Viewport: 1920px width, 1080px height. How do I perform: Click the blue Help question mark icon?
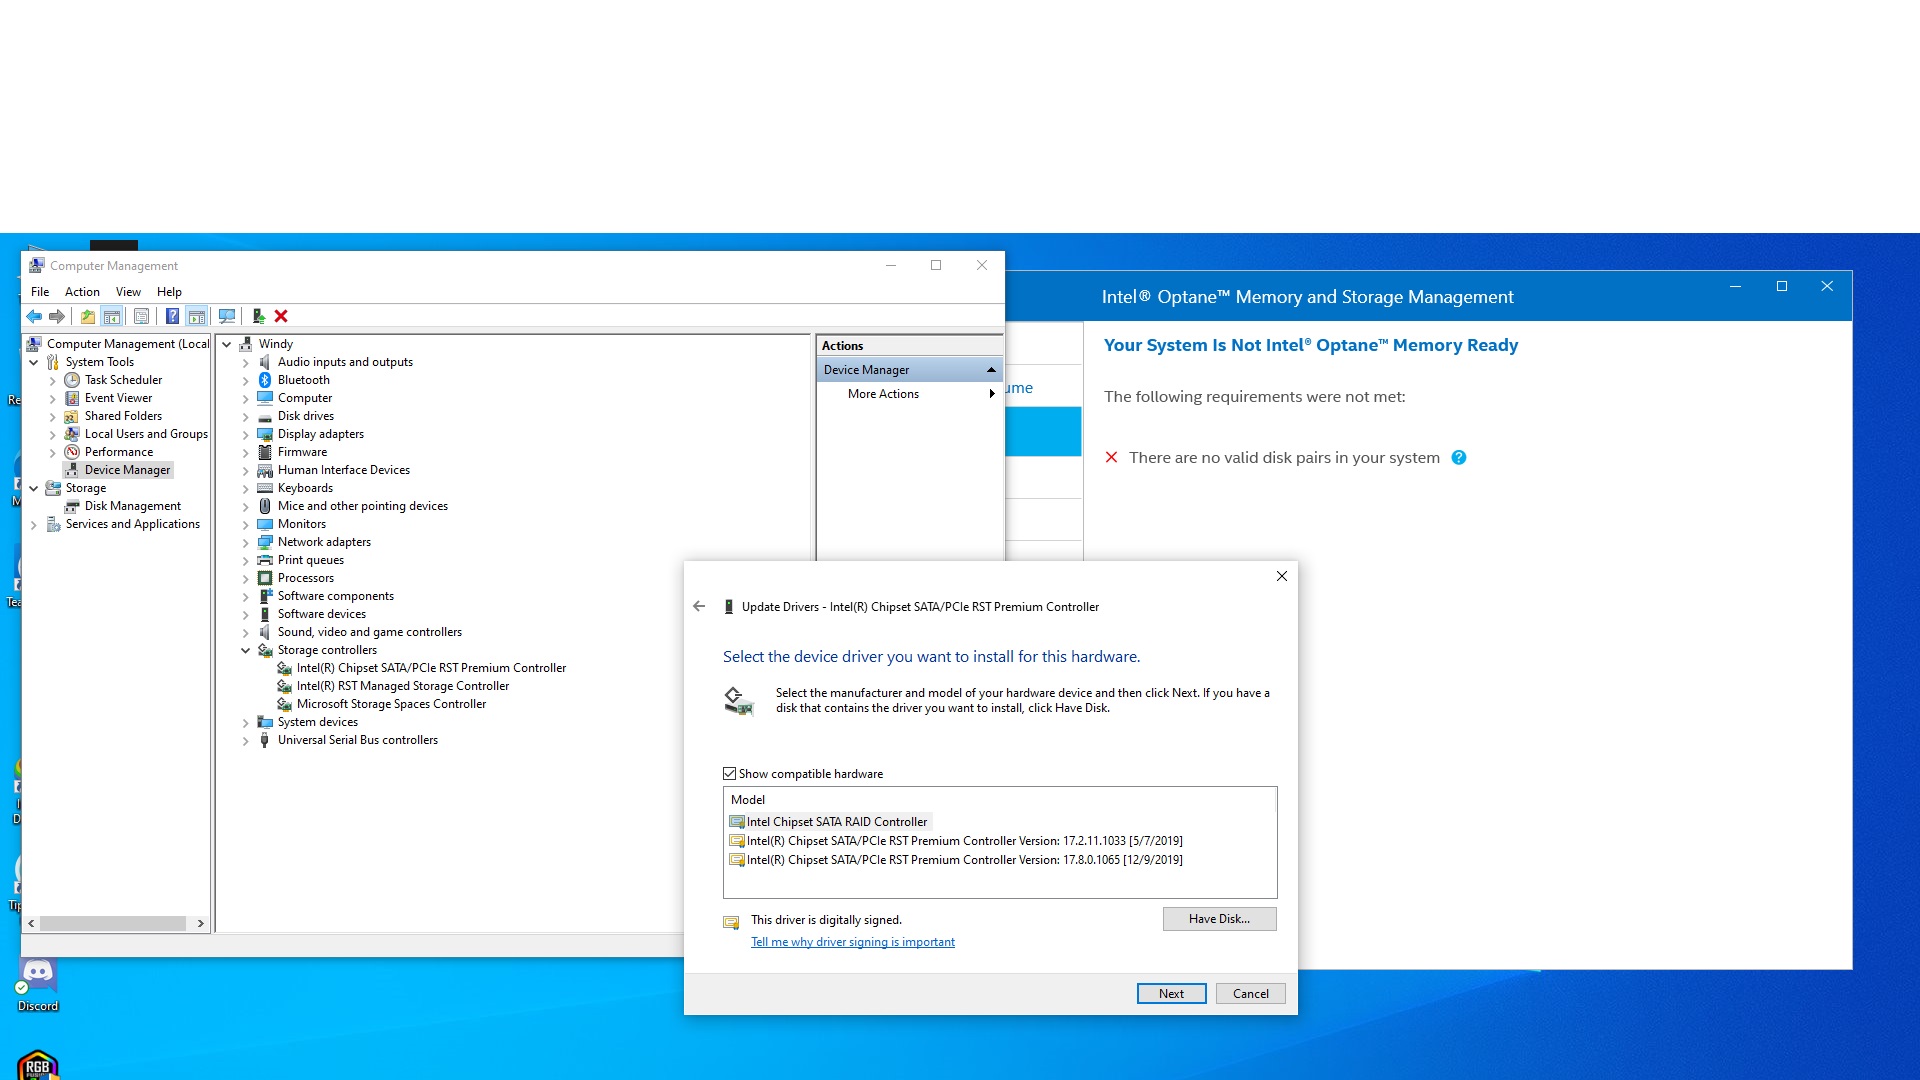[172, 317]
